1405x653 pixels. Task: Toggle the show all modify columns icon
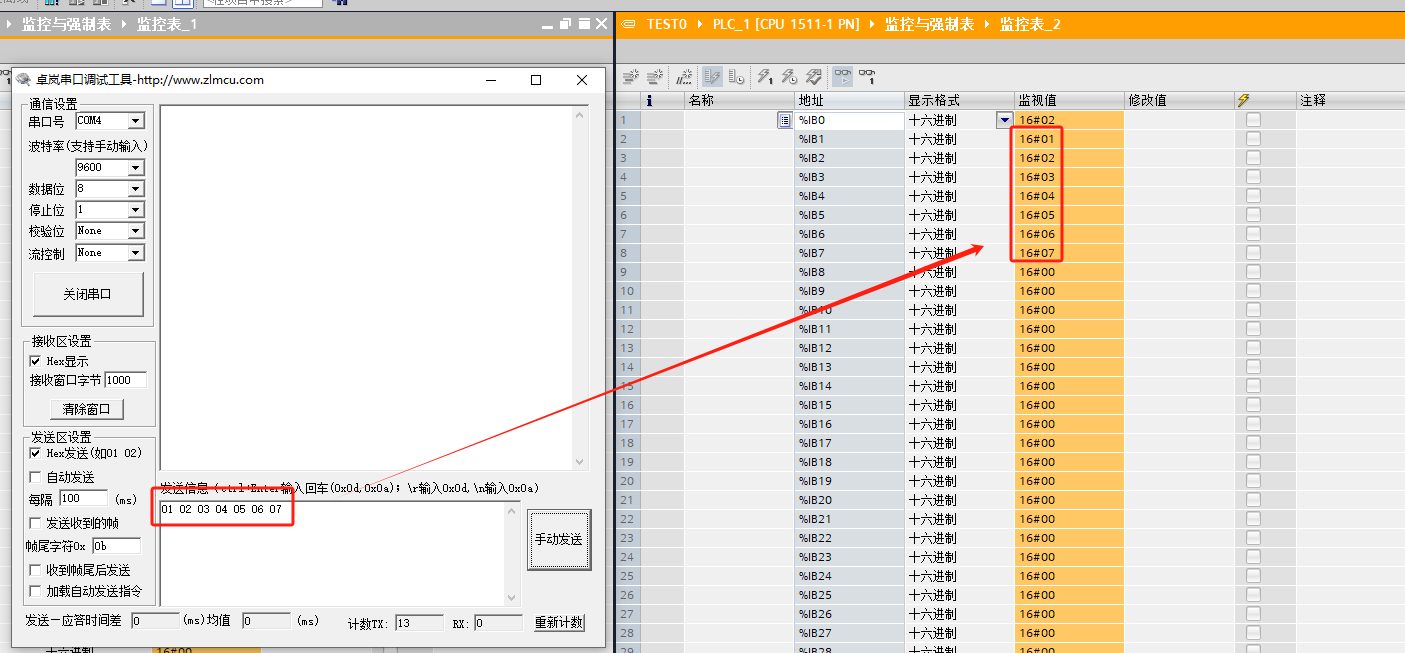pos(713,76)
